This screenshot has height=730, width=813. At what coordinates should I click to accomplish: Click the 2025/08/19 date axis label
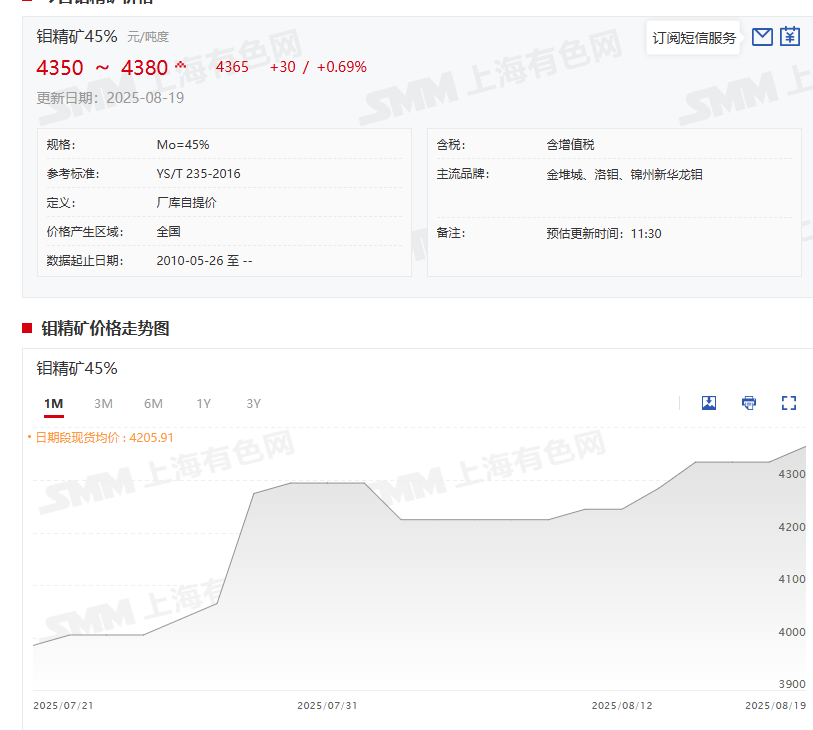click(x=774, y=705)
